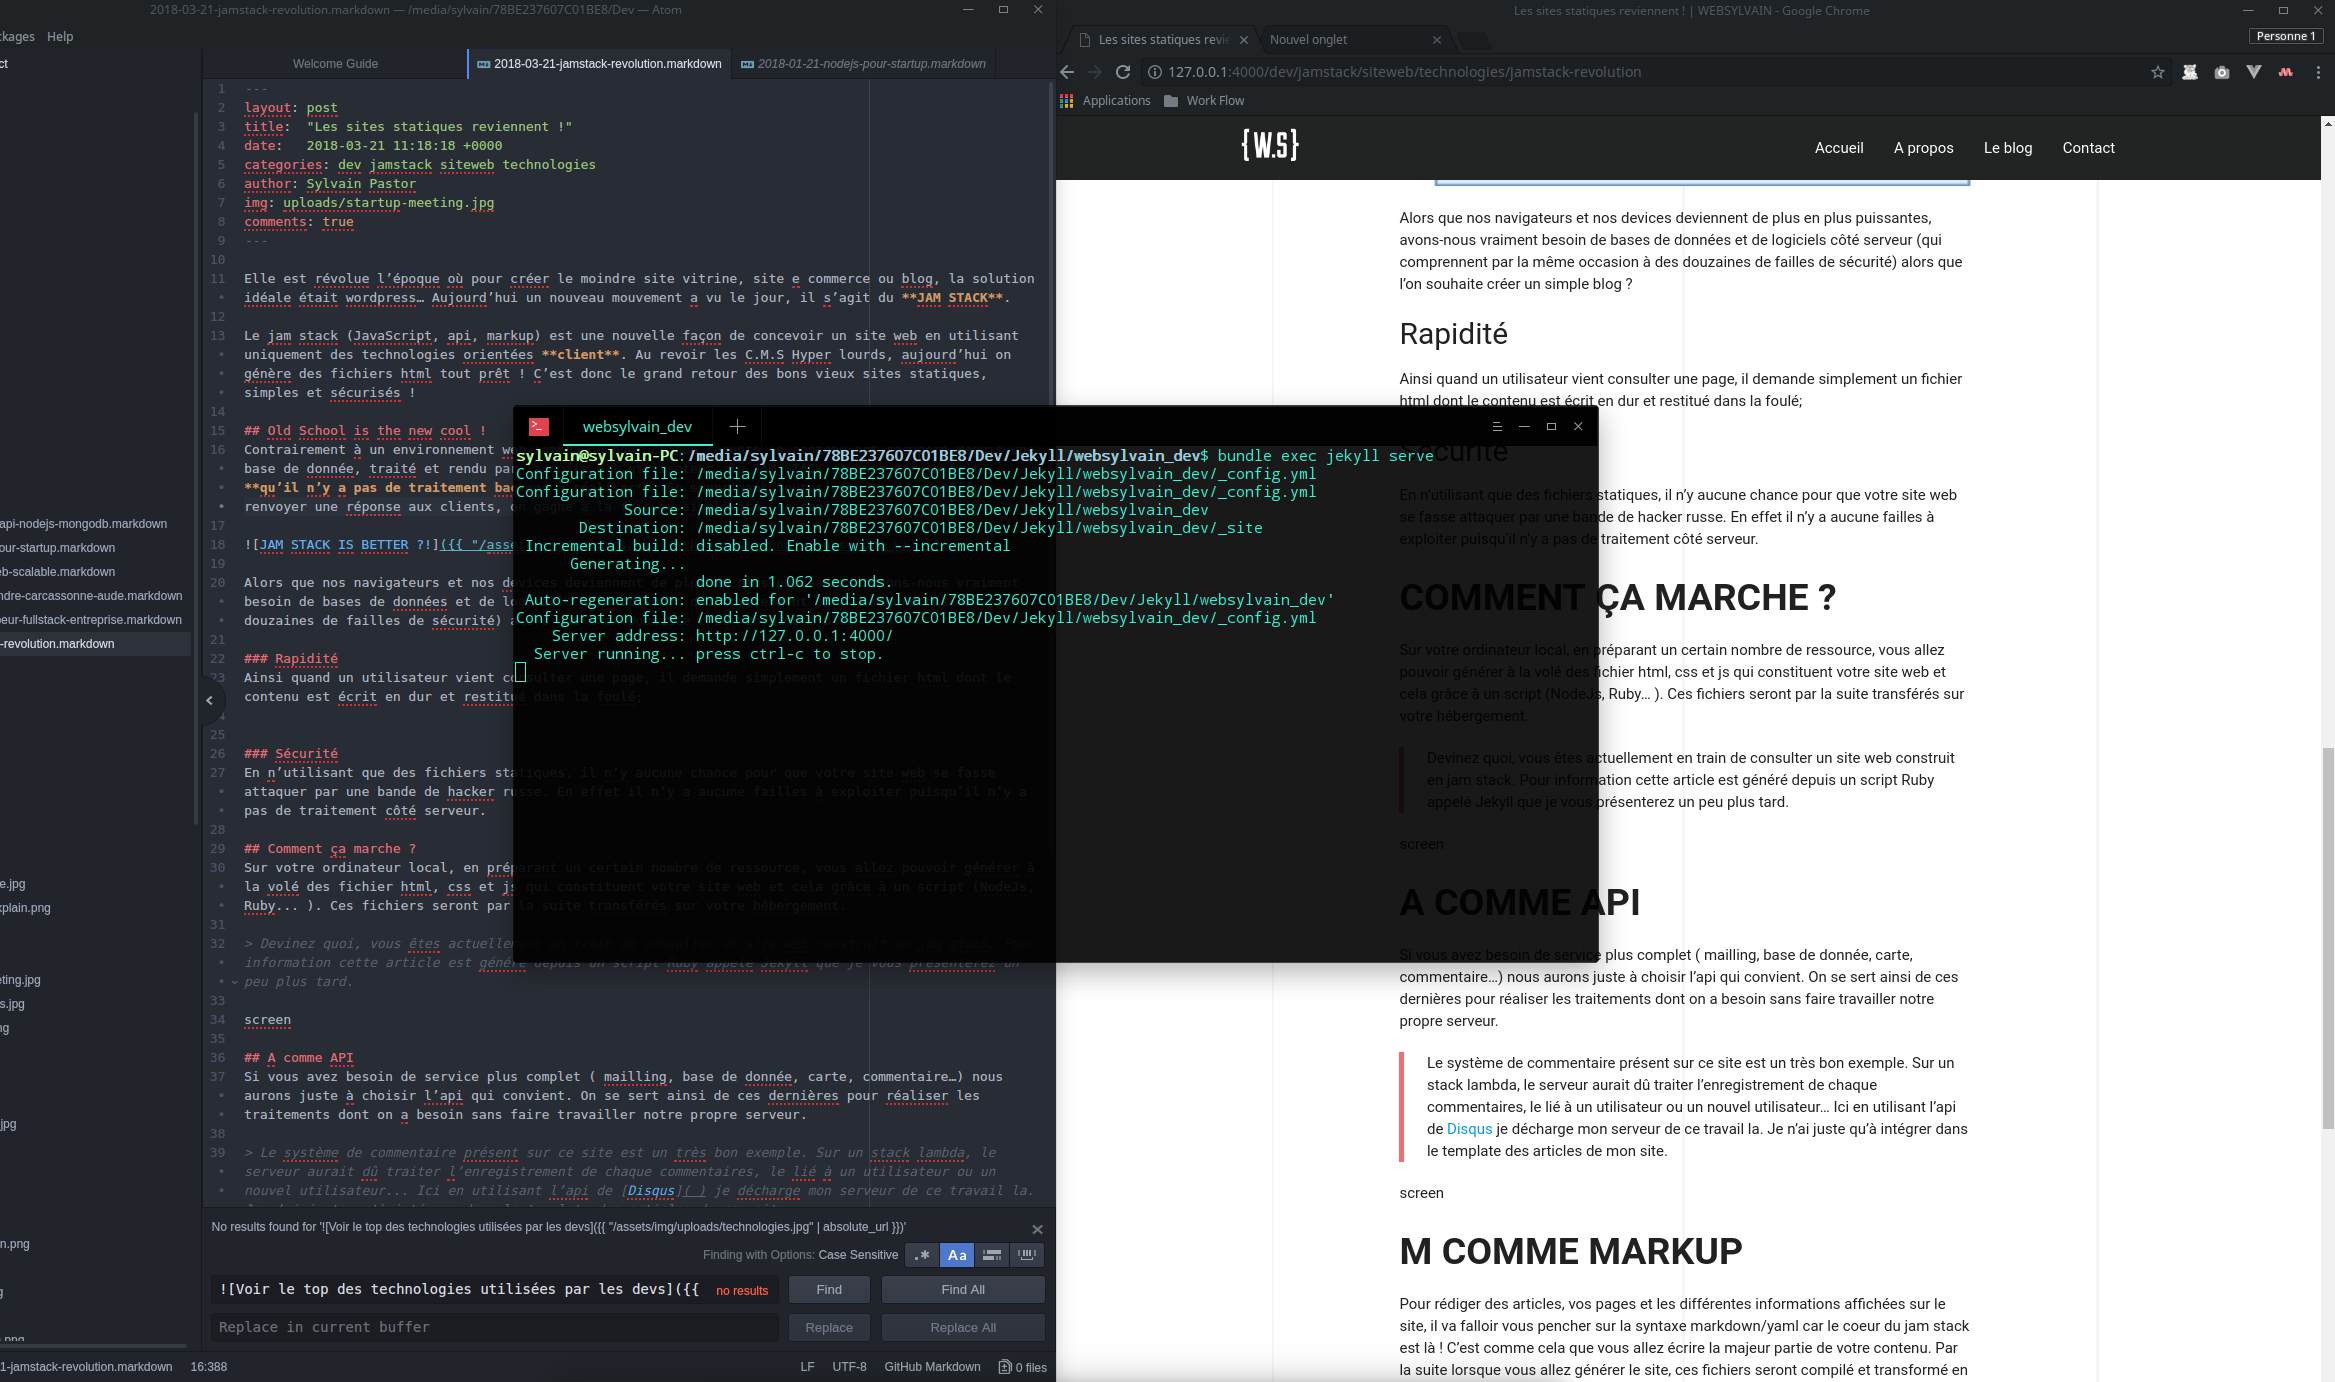Select the jamstack-revolution.markdown editor tab
The width and height of the screenshot is (2335, 1382).
point(599,63)
